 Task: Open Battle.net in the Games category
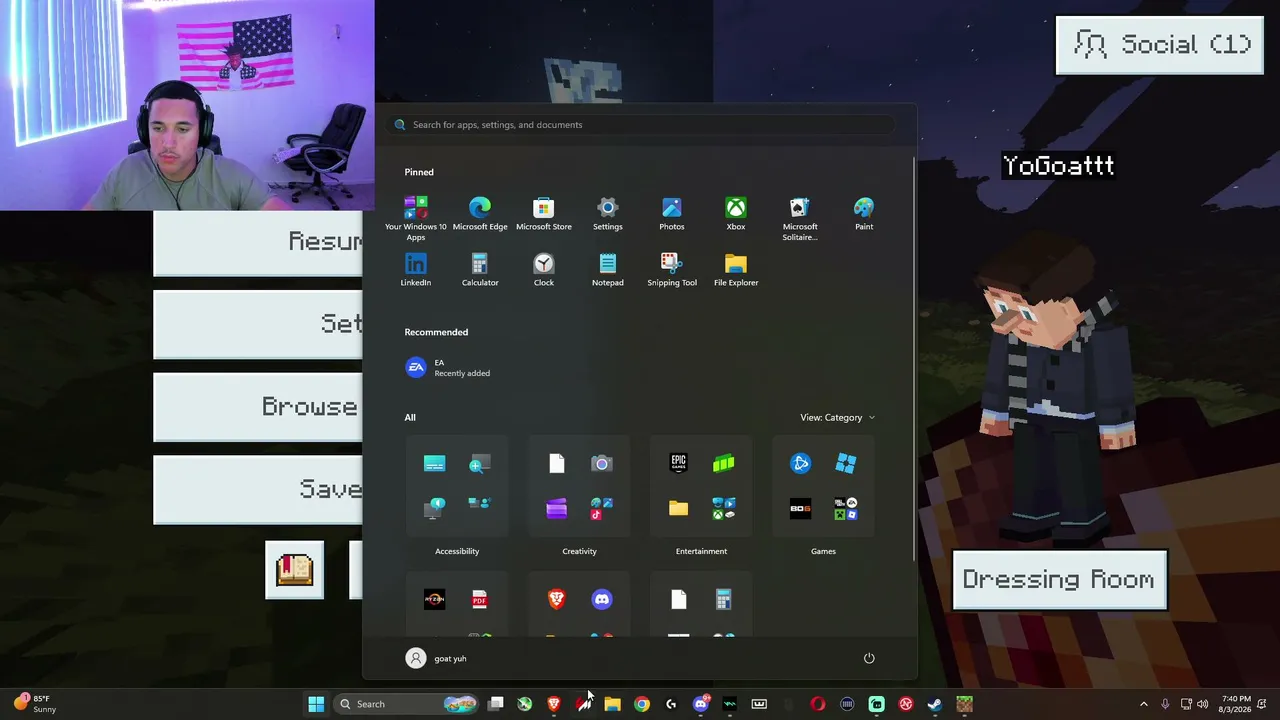[801, 463]
